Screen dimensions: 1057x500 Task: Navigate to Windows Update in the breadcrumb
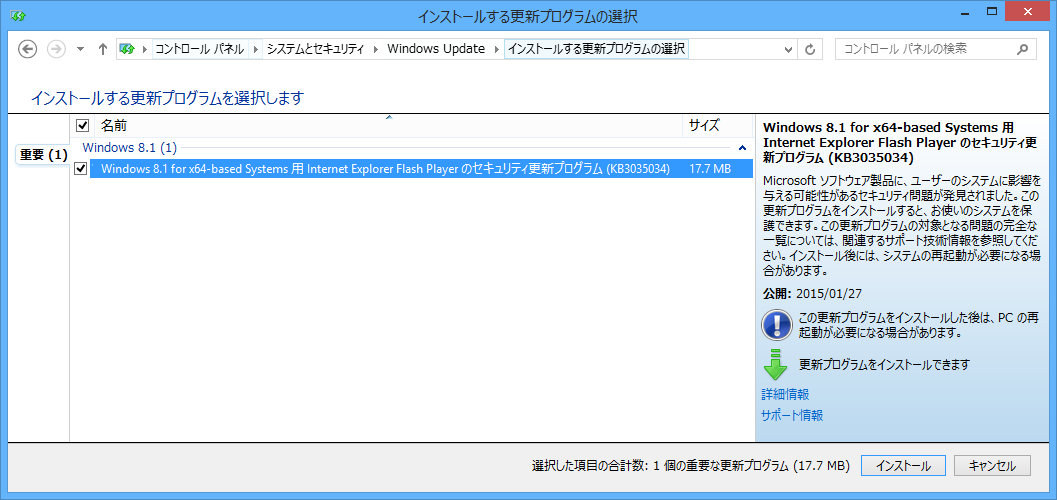pyautogui.click(x=435, y=49)
